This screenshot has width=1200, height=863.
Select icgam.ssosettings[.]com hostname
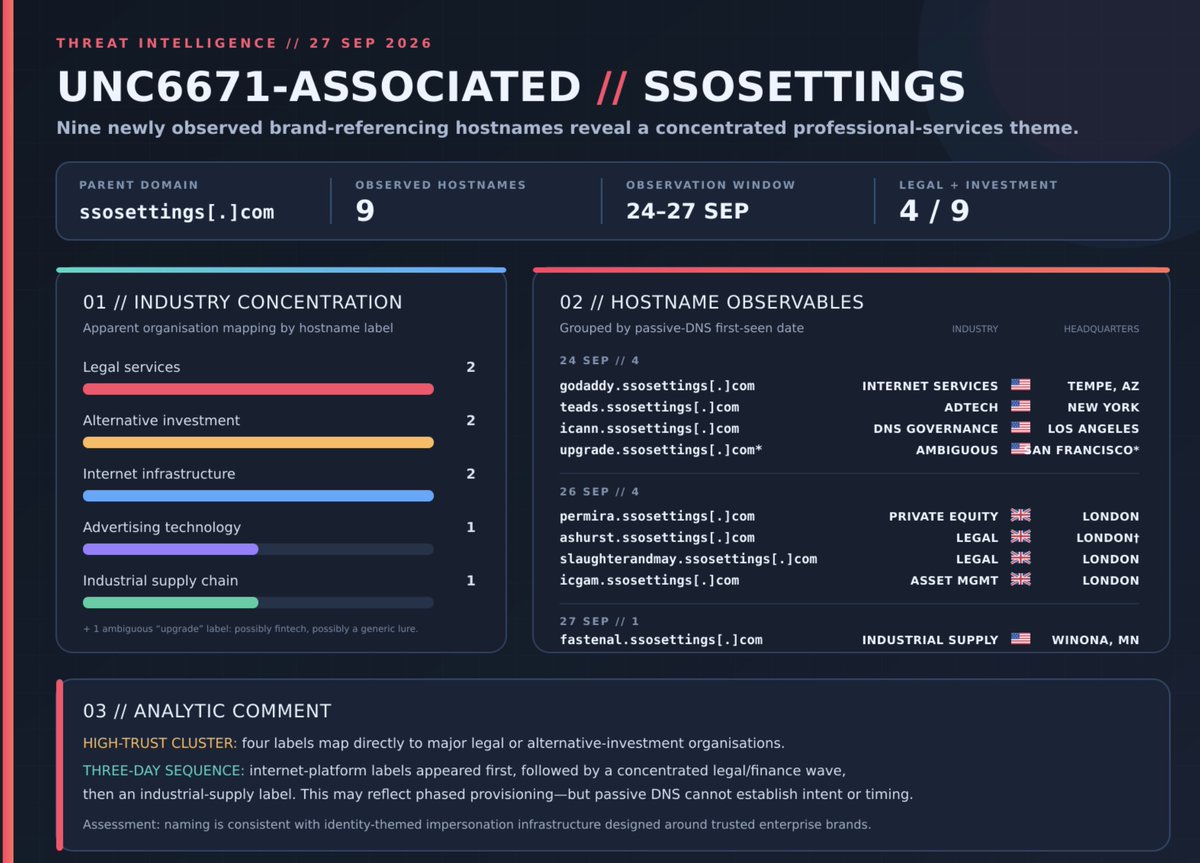(649, 580)
